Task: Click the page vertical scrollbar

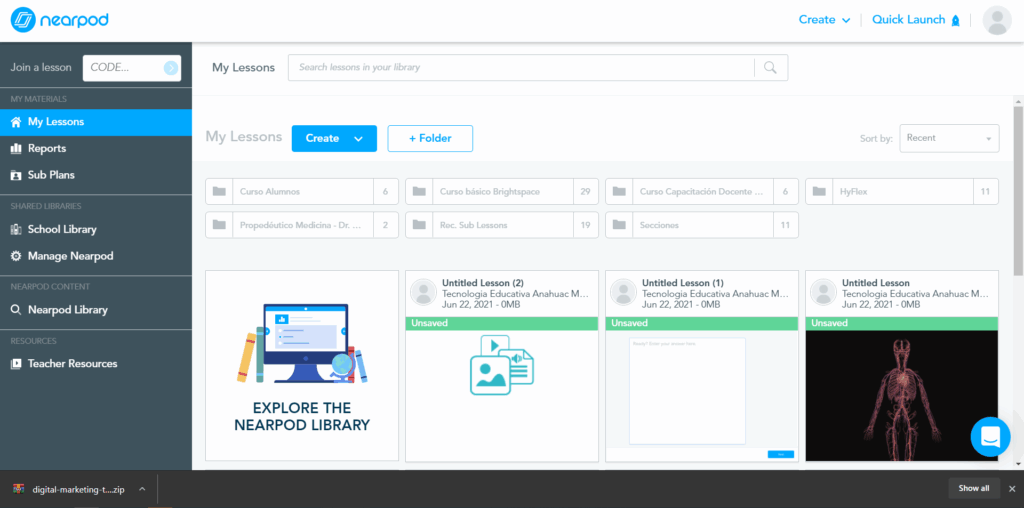Action: pyautogui.click(x=1018, y=200)
